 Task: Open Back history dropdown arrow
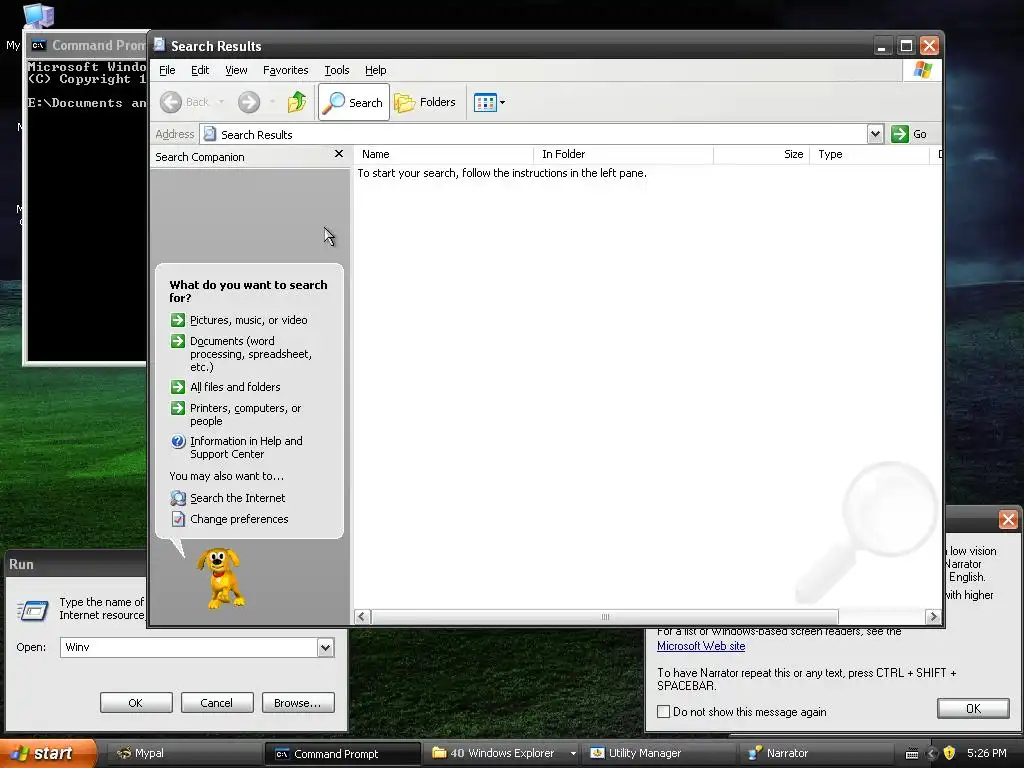tap(221, 102)
